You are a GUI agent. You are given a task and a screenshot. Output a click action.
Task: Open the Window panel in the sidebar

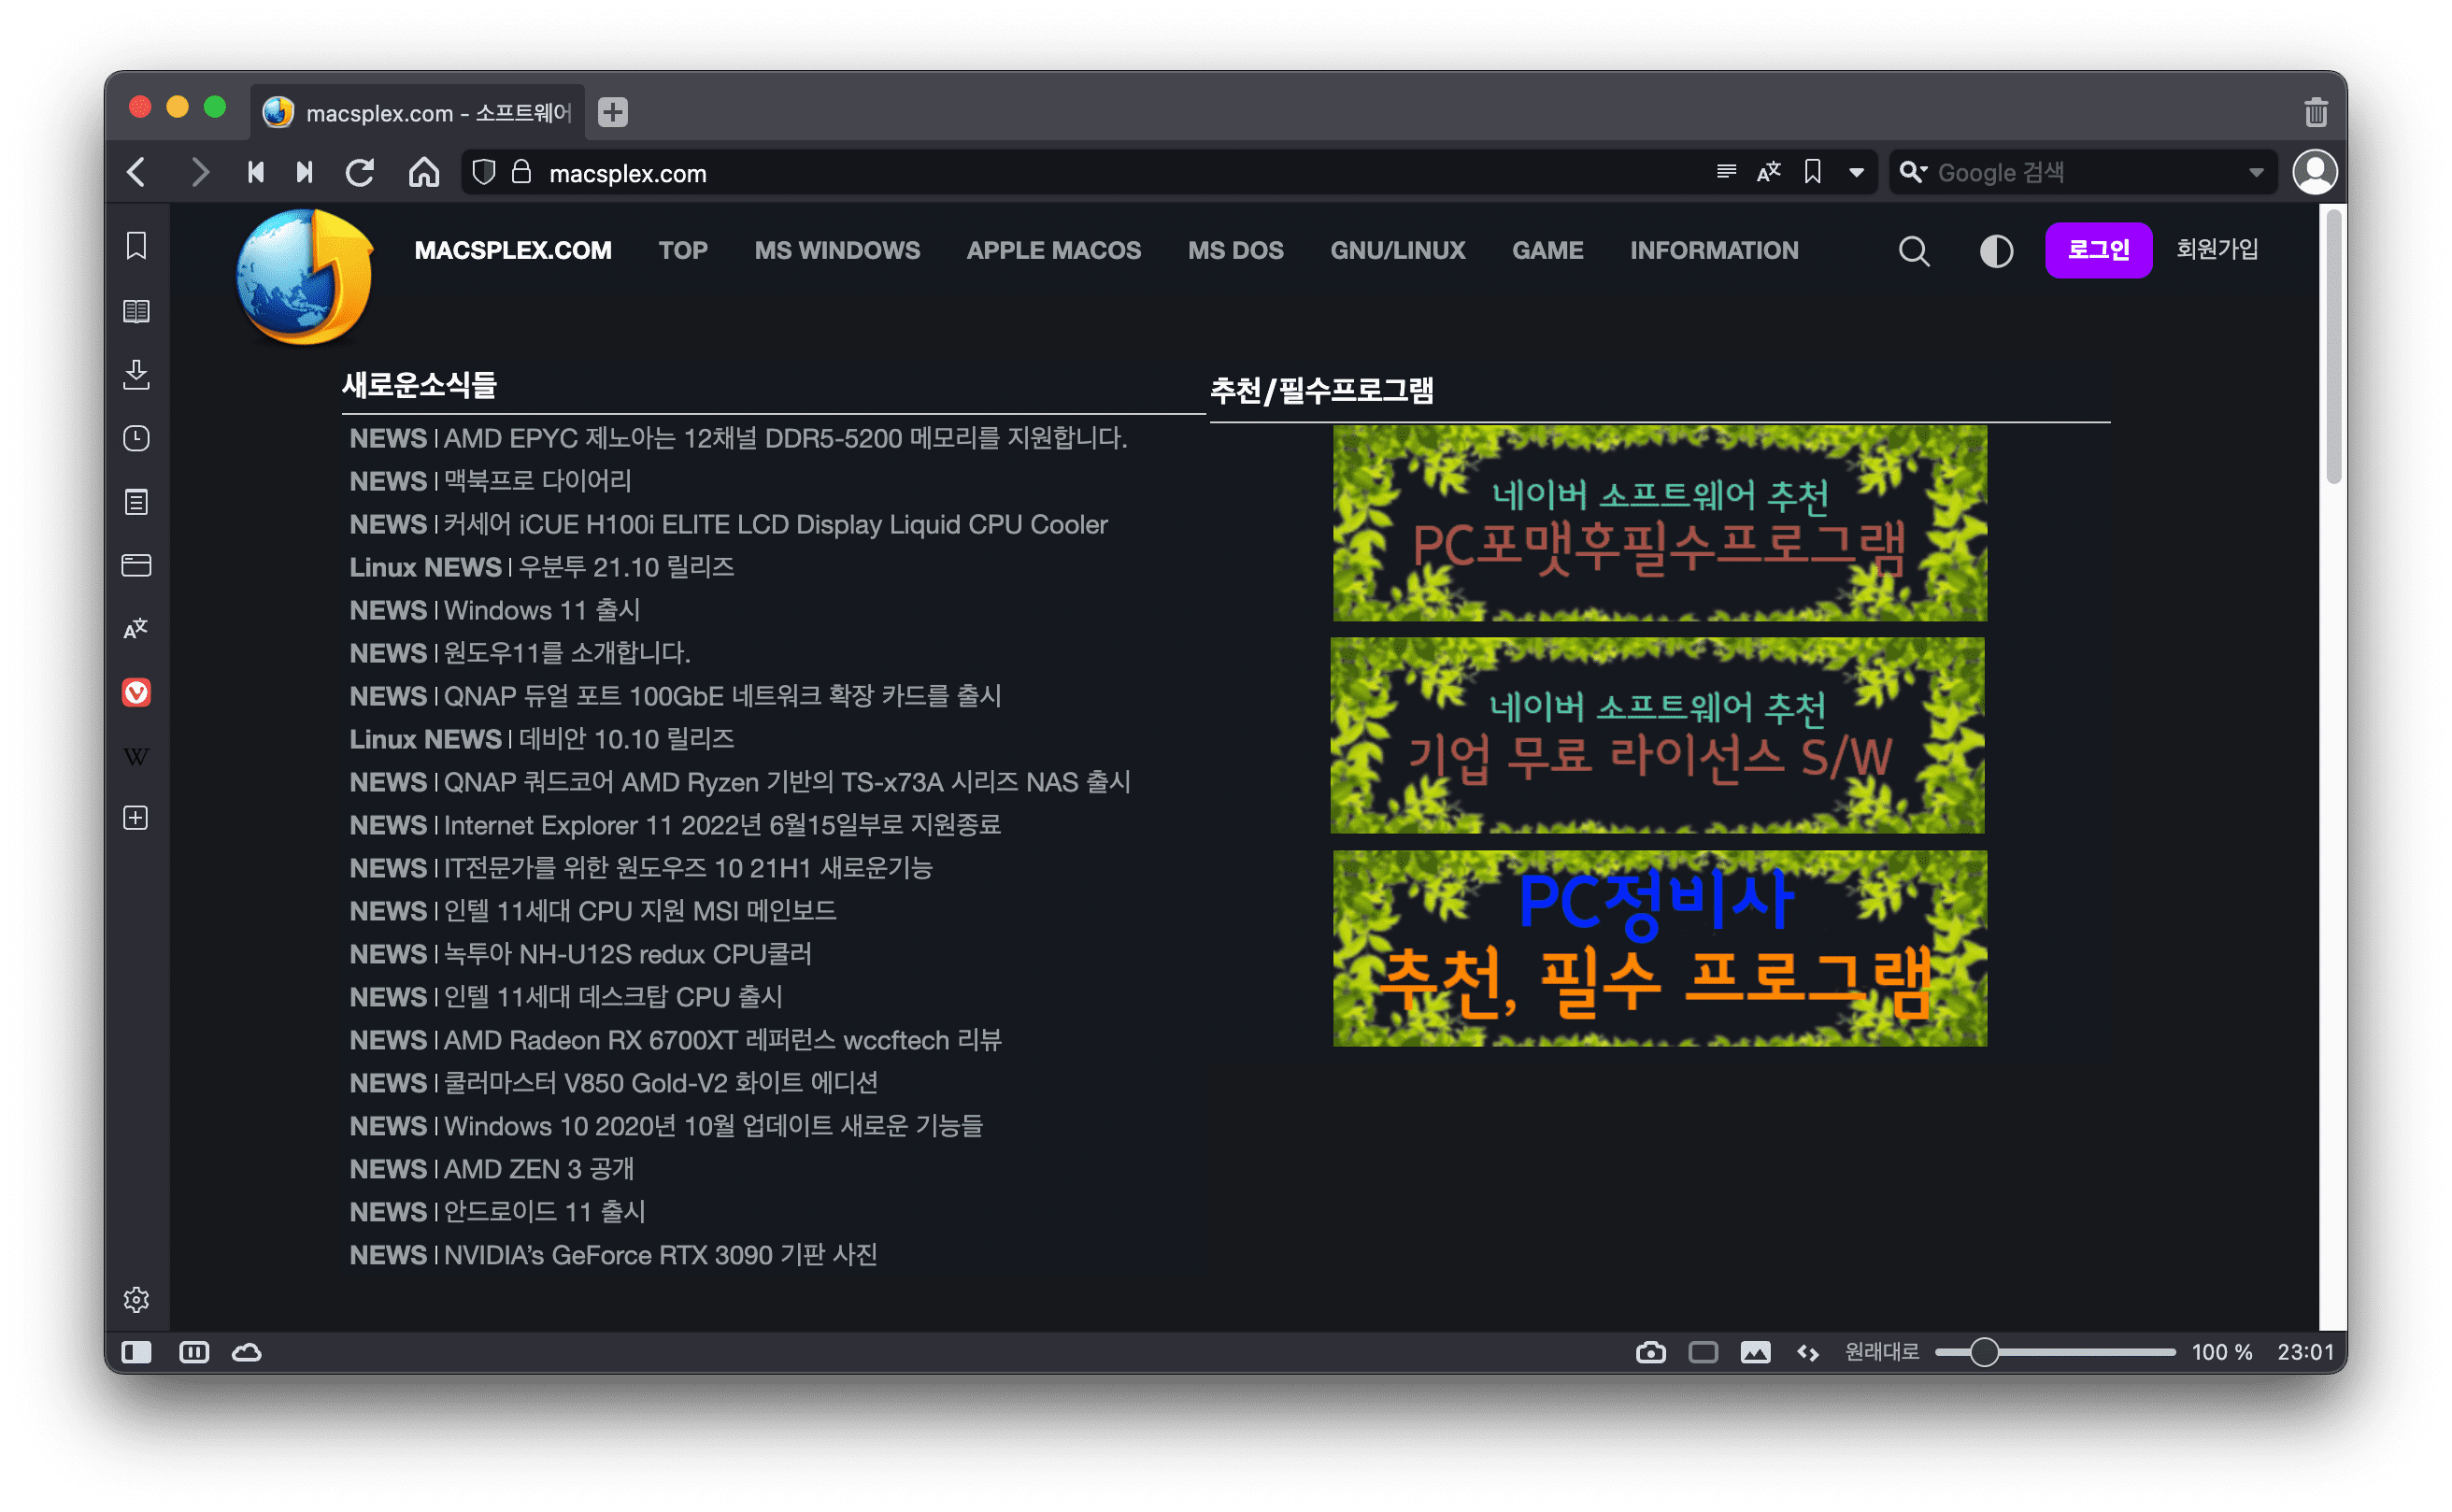click(137, 565)
